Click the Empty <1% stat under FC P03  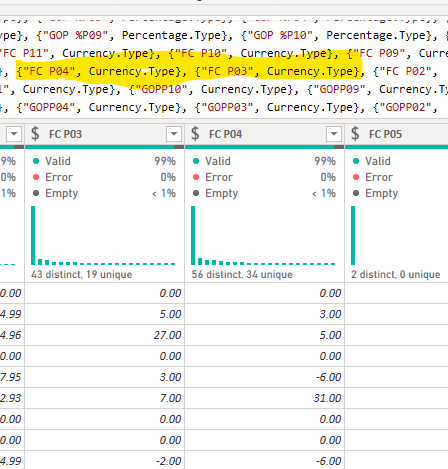point(104,193)
